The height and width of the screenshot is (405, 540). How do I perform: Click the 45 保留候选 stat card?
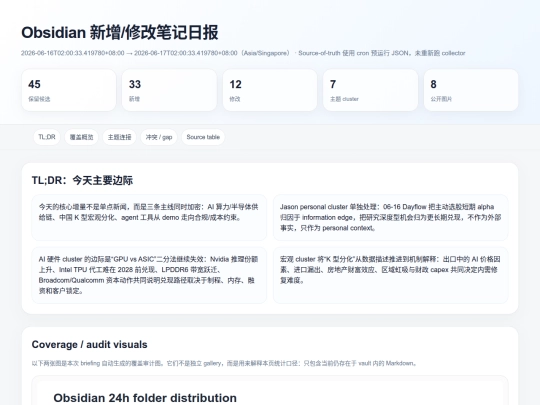pos(69,90)
